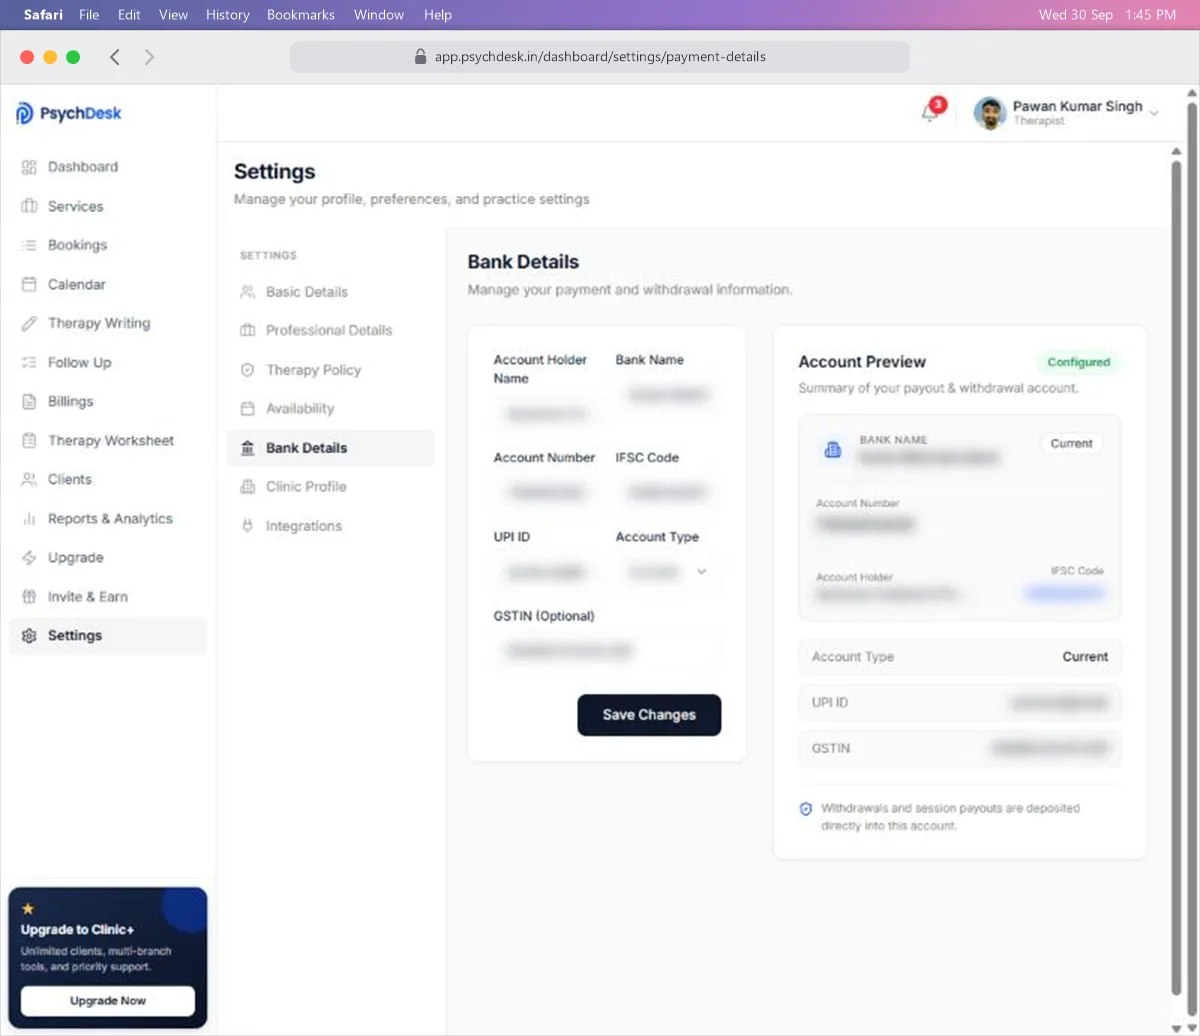The image size is (1200, 1036).
Task: Click the Safari address bar
Action: coord(600,57)
